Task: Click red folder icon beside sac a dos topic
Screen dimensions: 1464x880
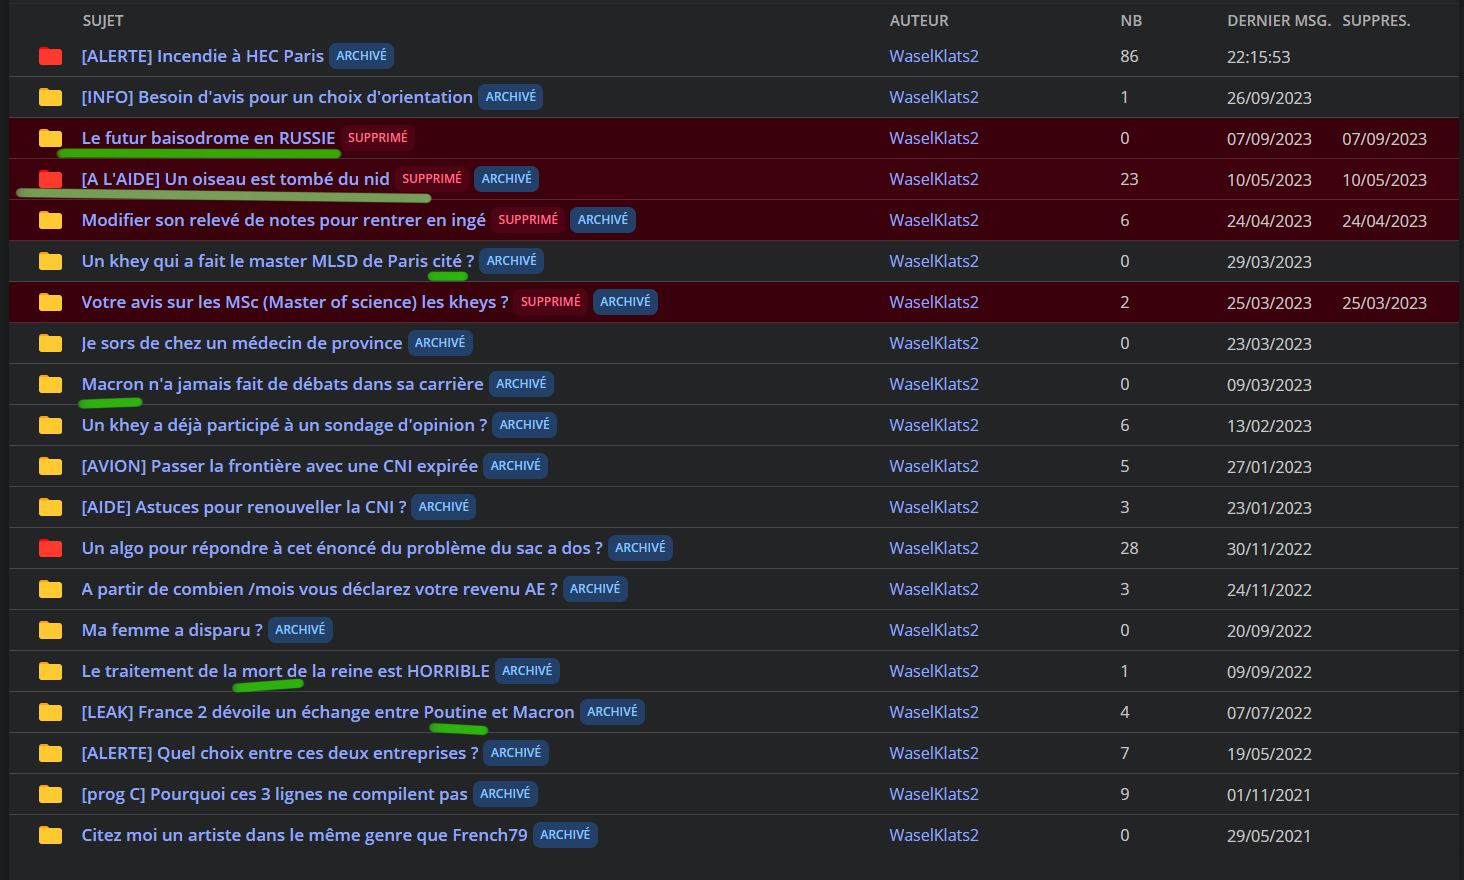Action: point(50,549)
